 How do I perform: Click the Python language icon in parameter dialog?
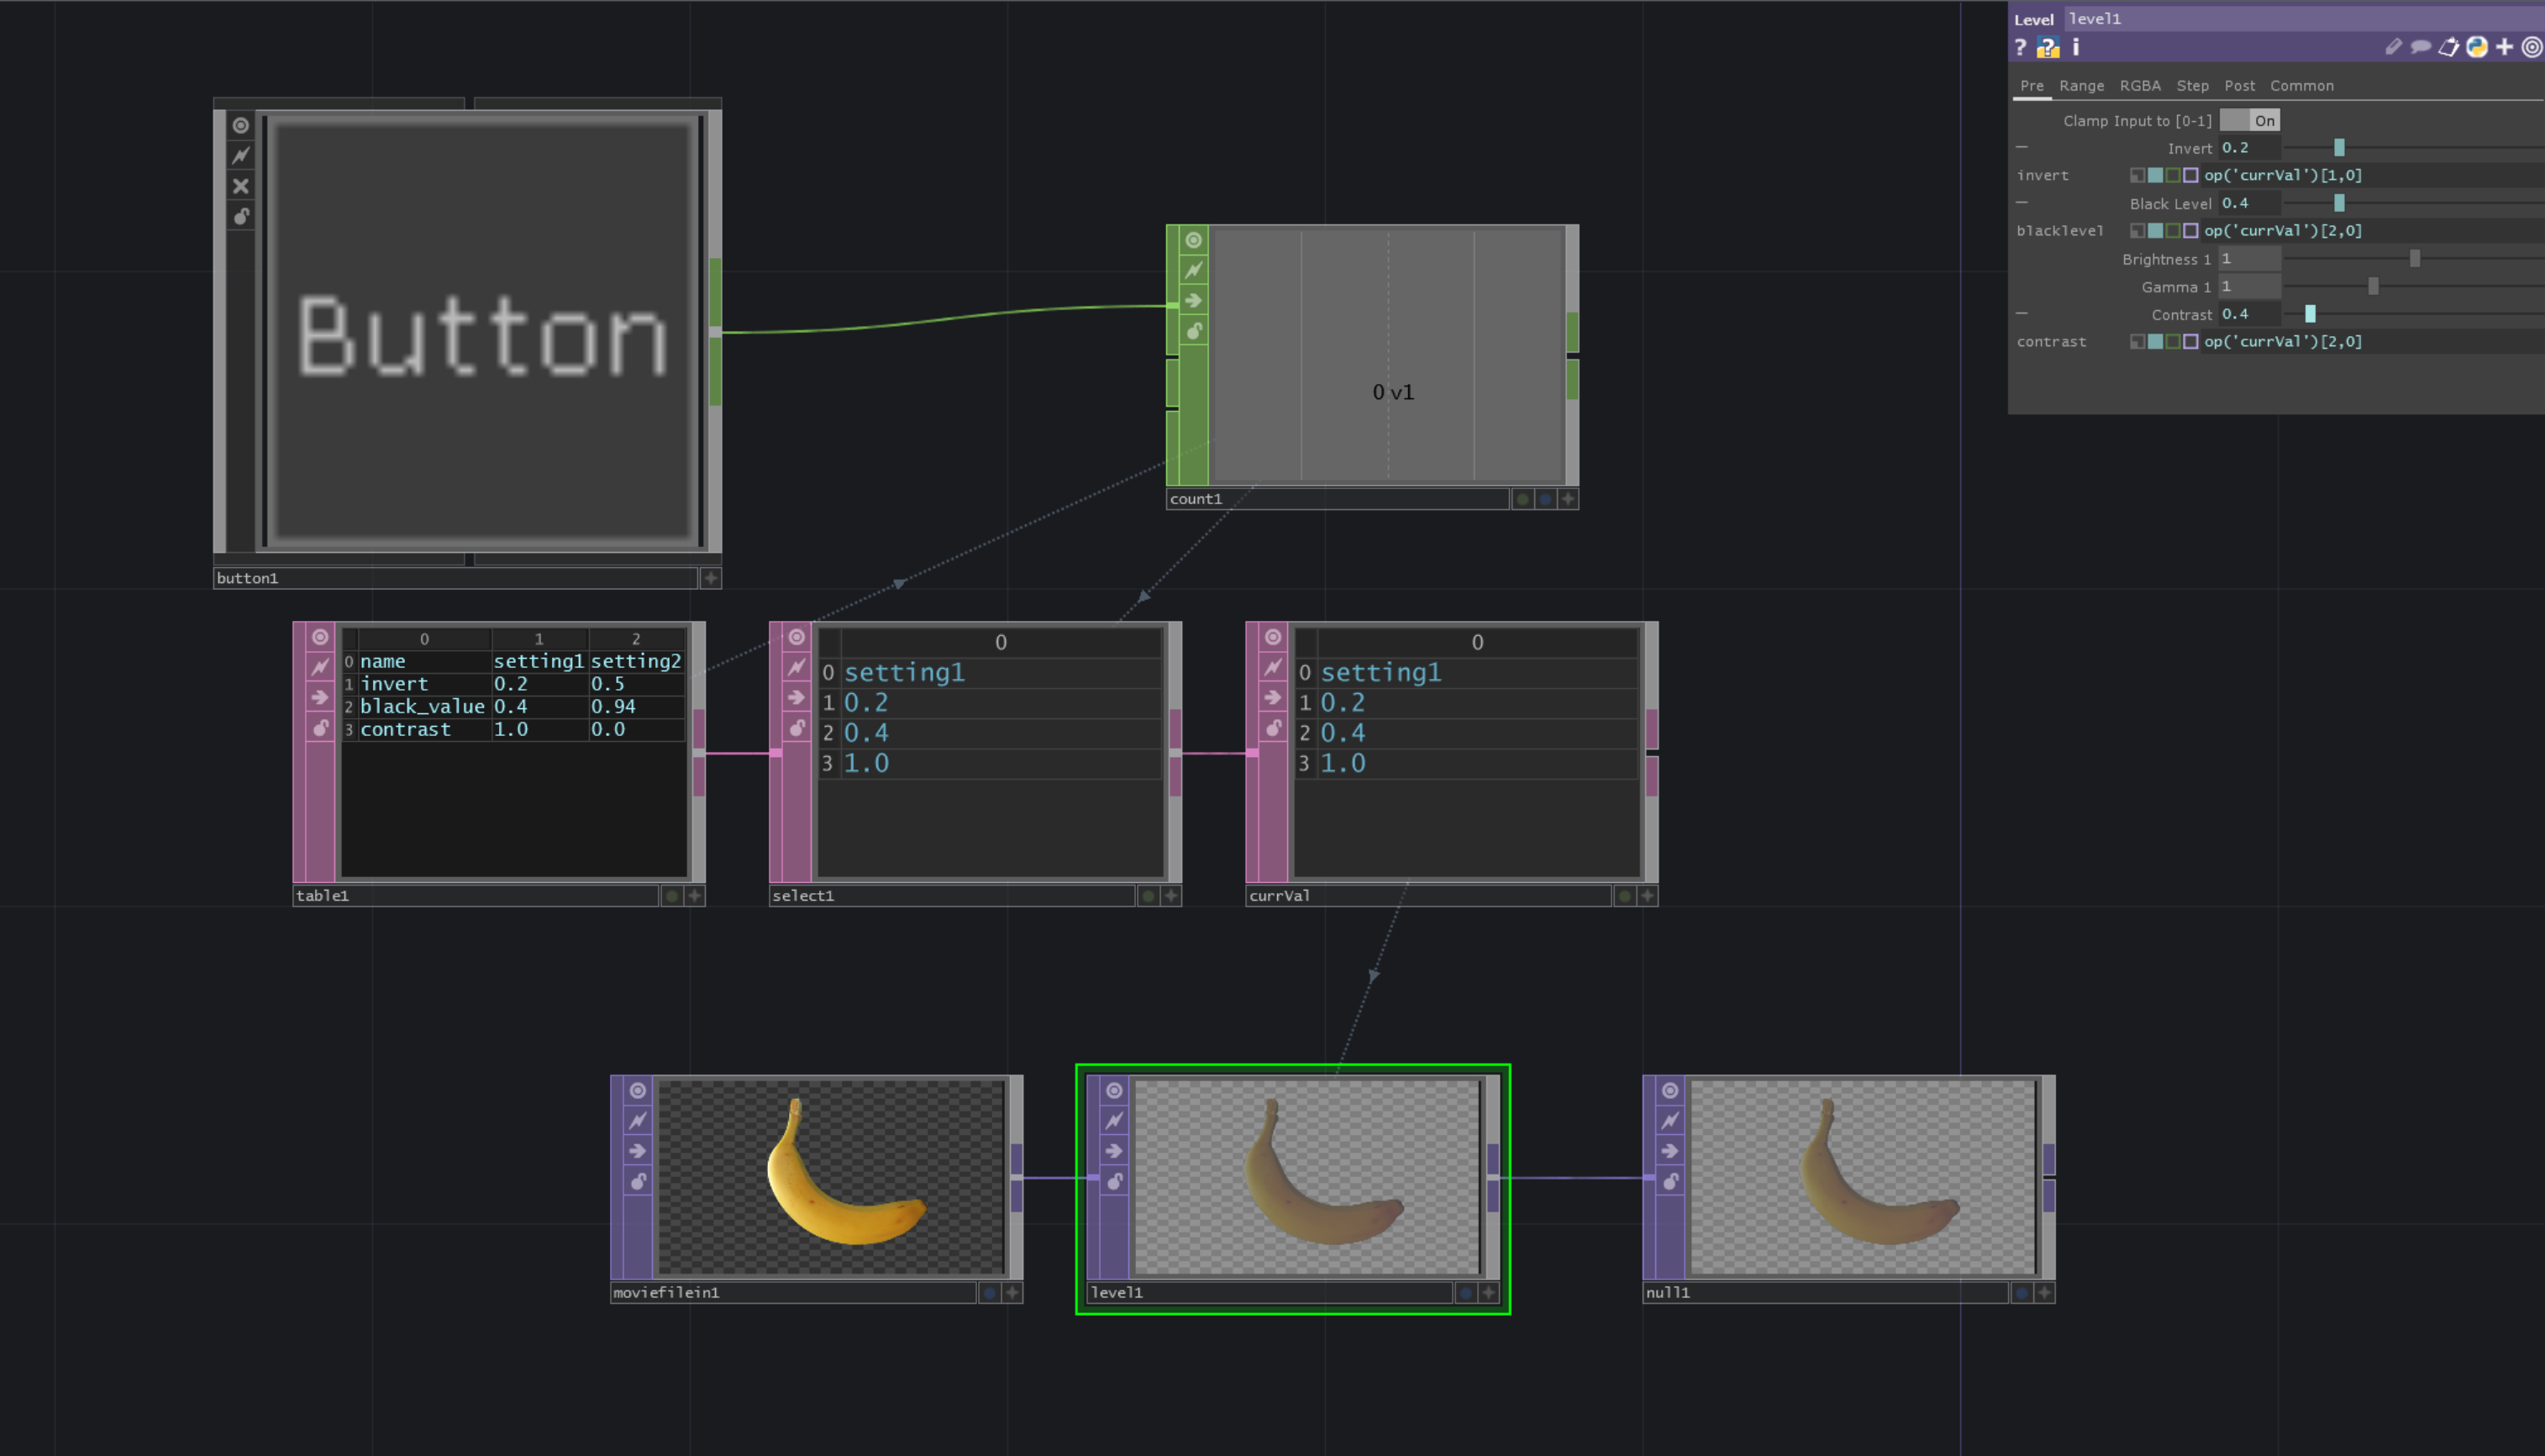pos(2477,47)
